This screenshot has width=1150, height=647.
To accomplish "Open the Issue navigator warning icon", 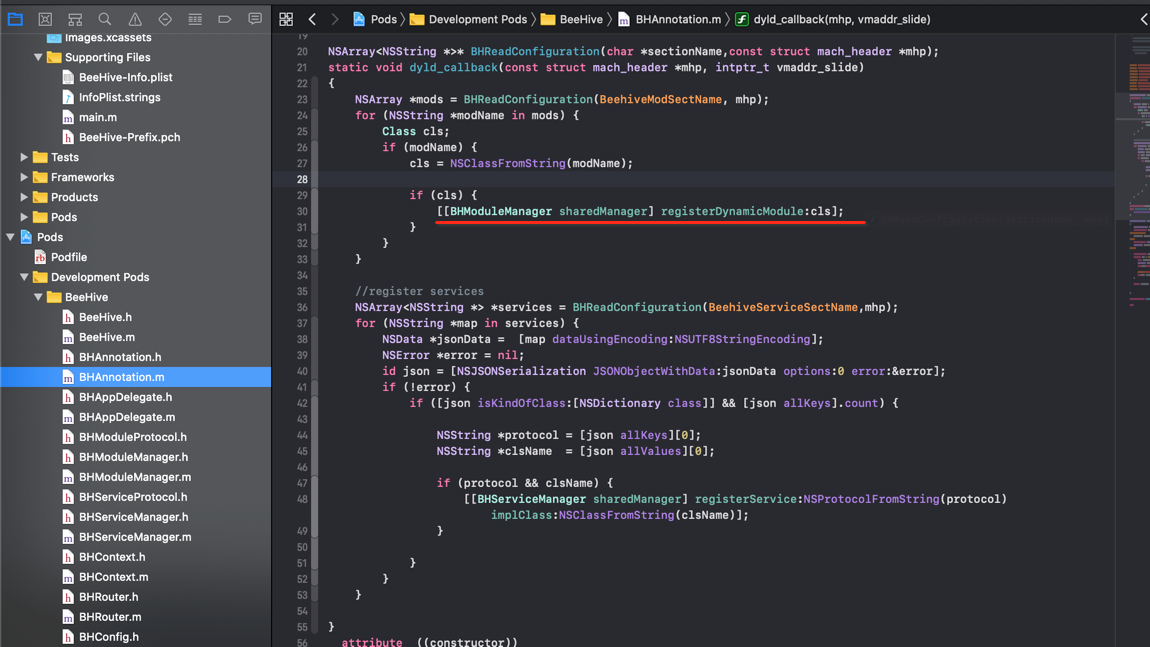I will [x=135, y=19].
